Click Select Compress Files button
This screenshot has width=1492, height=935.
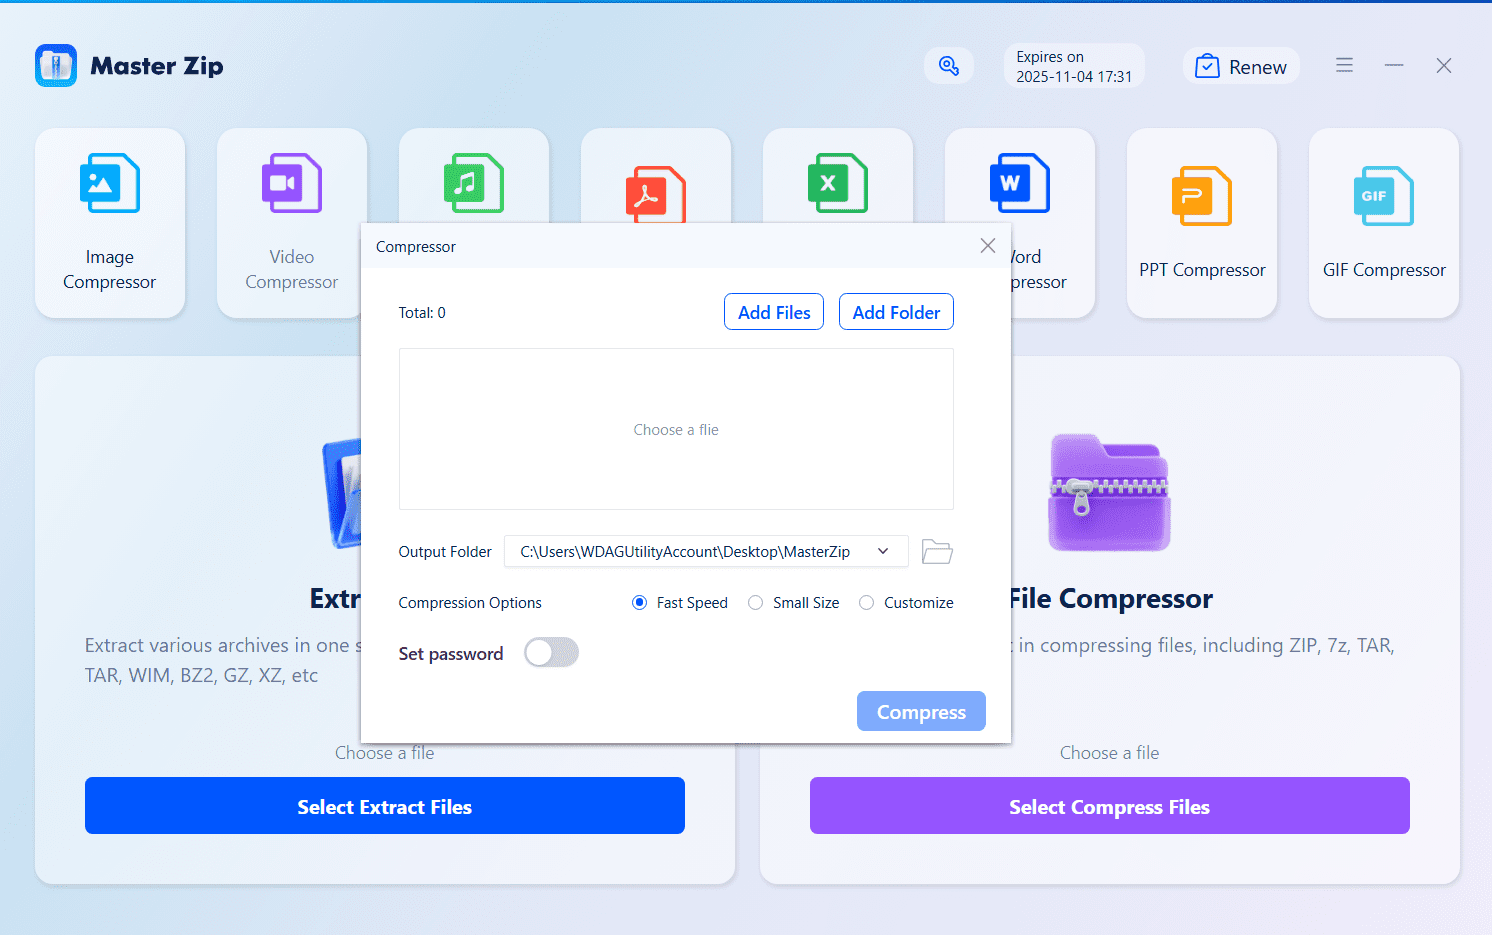click(x=1110, y=806)
